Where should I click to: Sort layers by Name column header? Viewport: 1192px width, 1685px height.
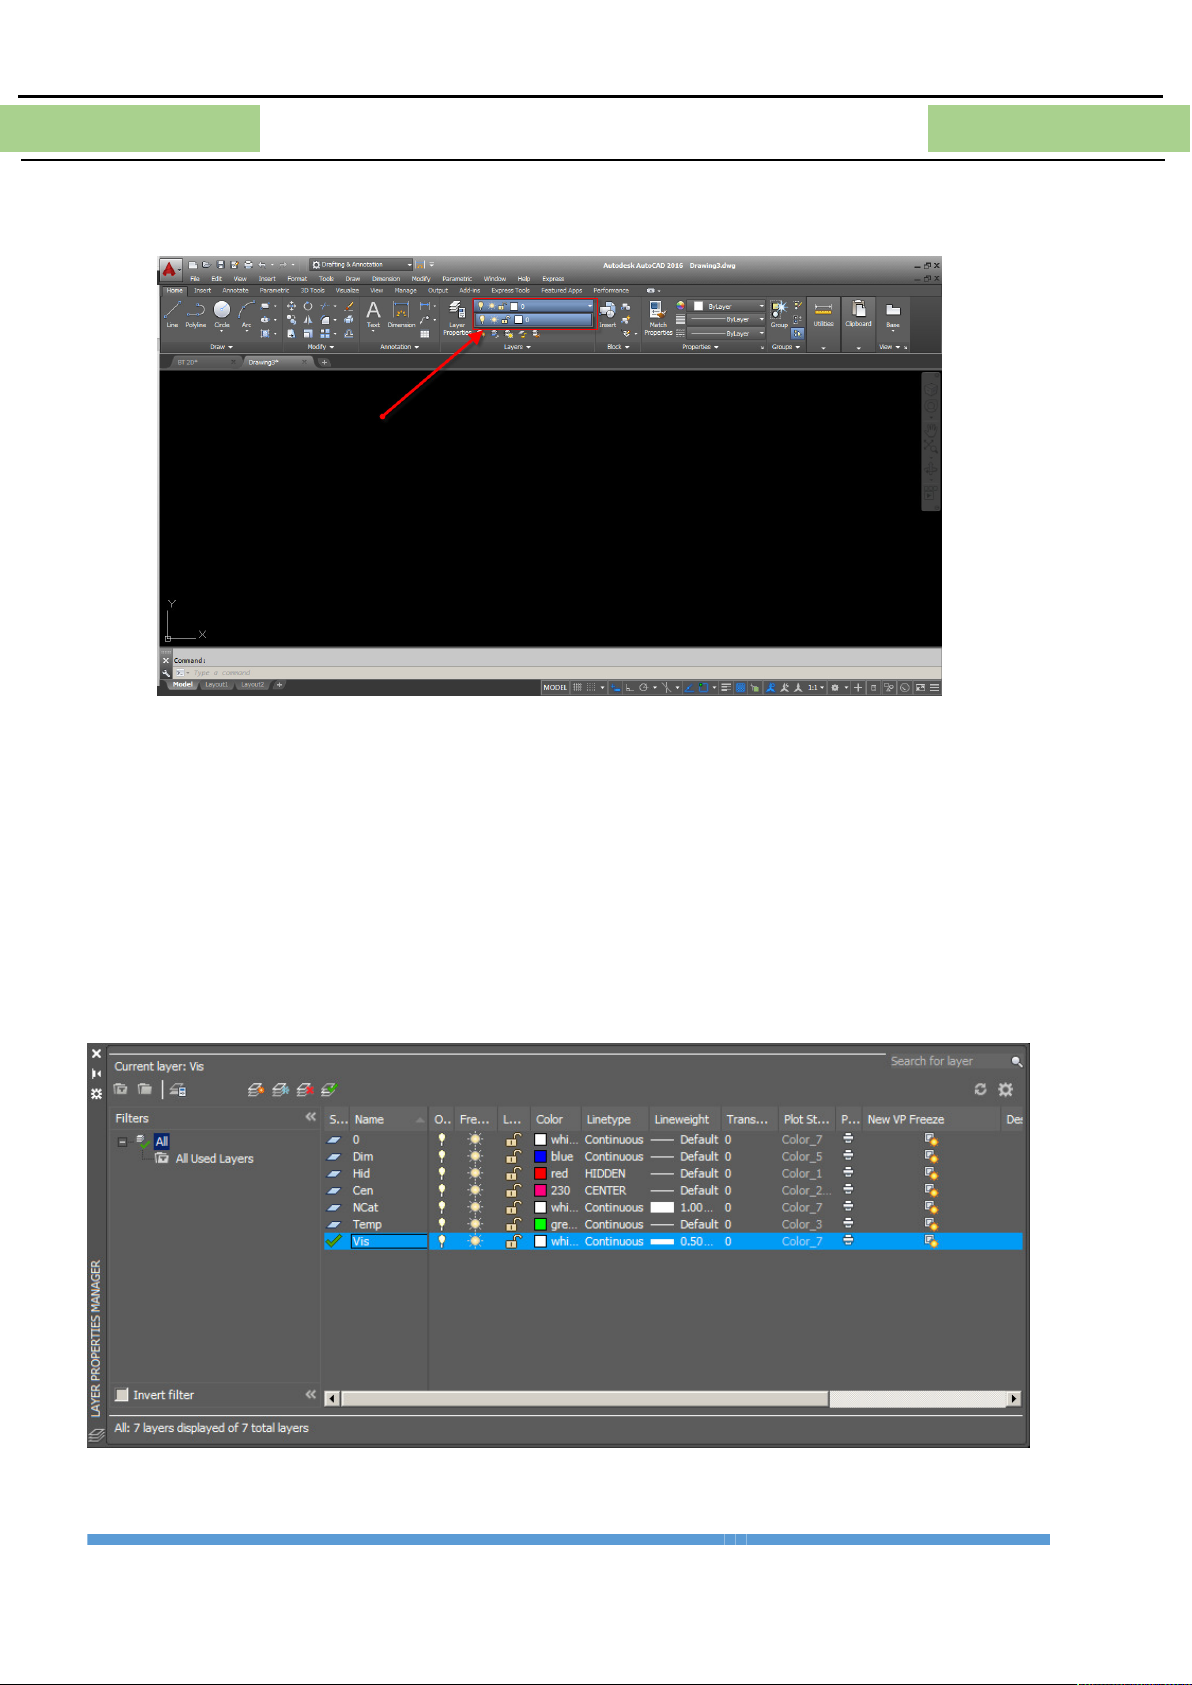pos(380,1120)
